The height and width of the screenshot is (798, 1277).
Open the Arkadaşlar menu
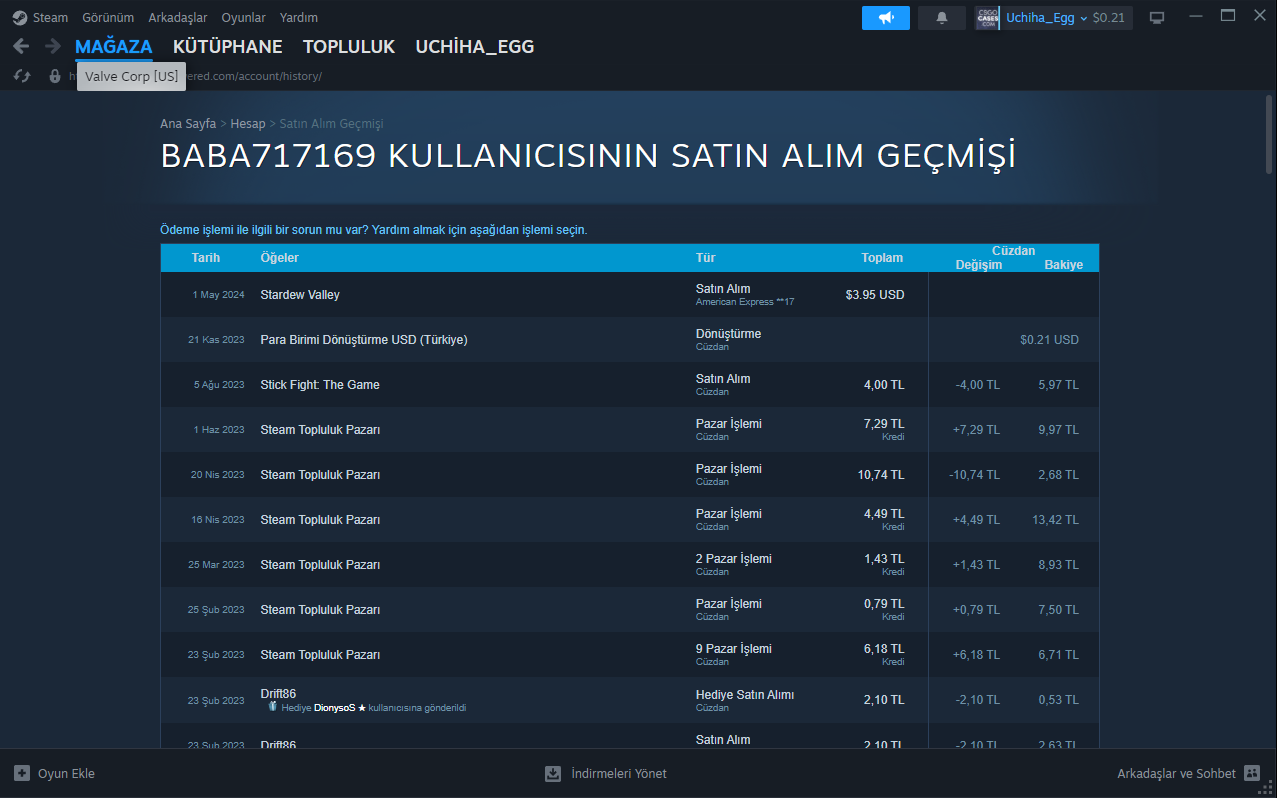pos(178,18)
